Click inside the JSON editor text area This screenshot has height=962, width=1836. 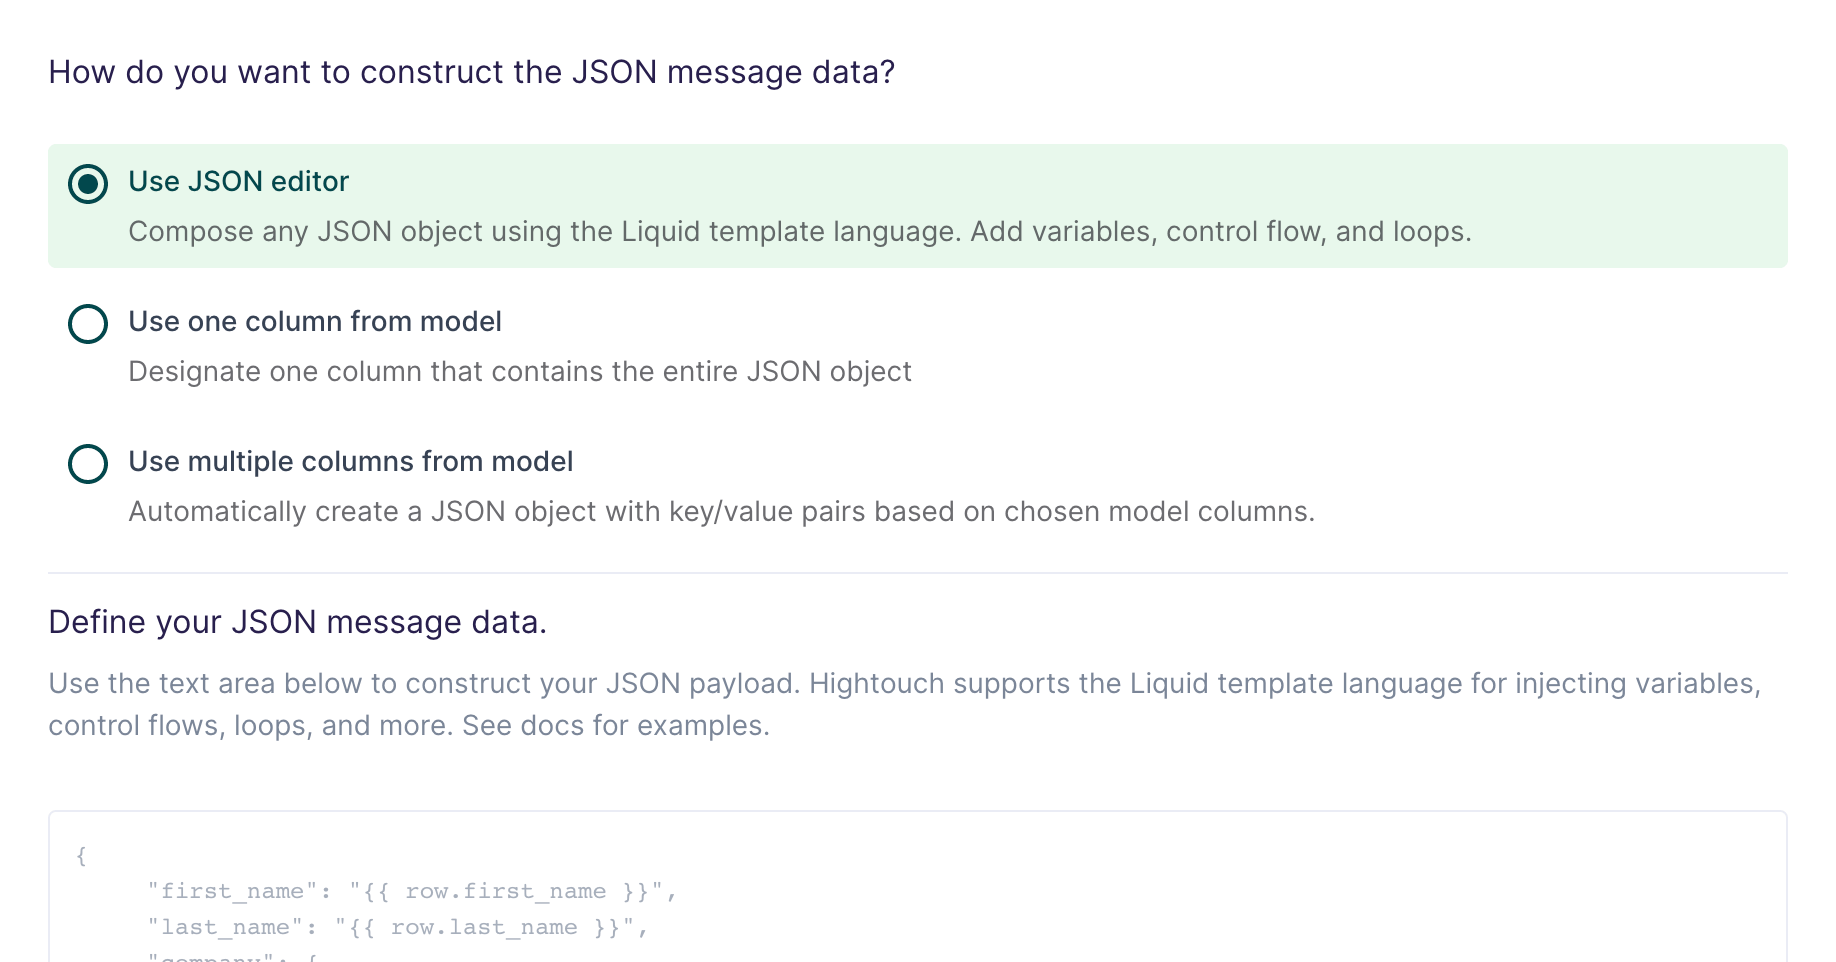pos(900,890)
